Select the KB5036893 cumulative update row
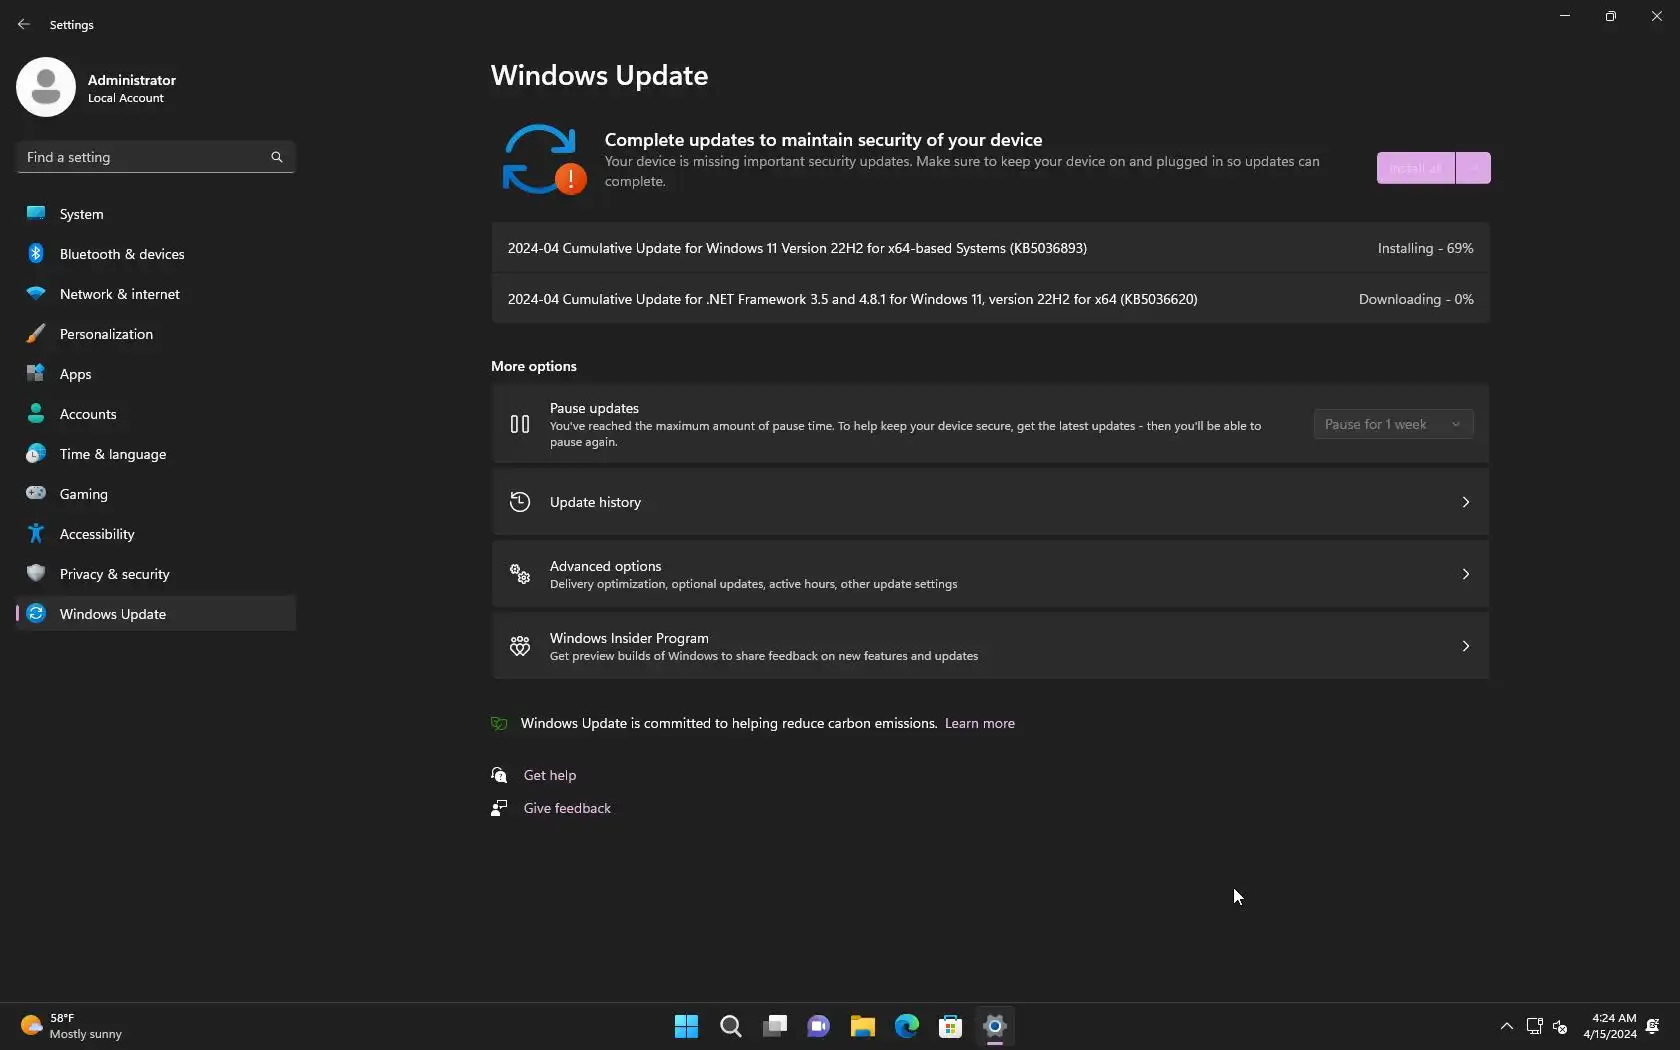This screenshot has width=1680, height=1050. (990, 248)
